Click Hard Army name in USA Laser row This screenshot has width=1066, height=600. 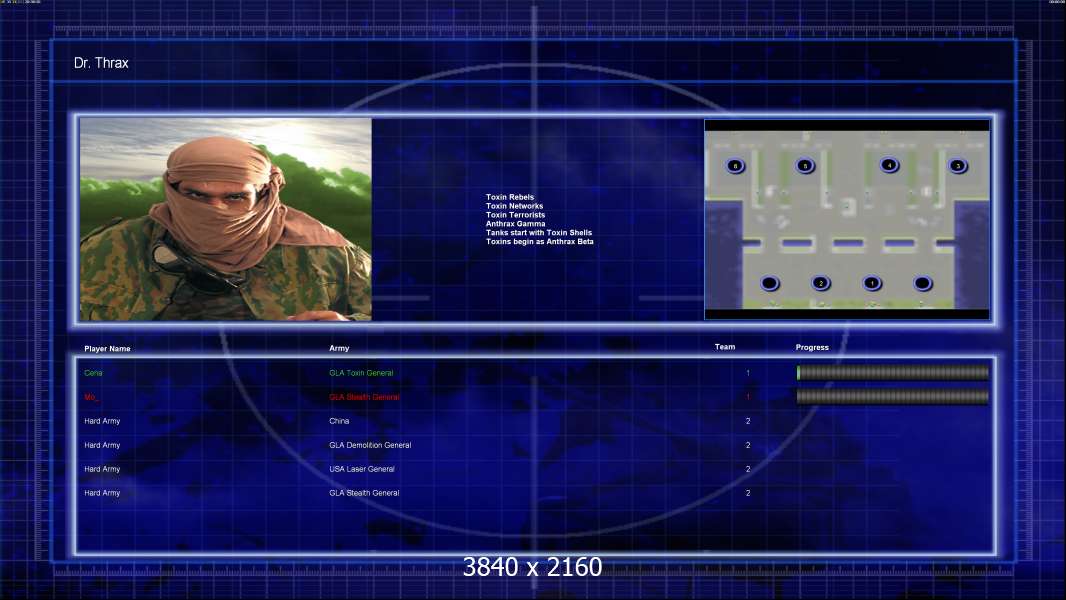102,469
